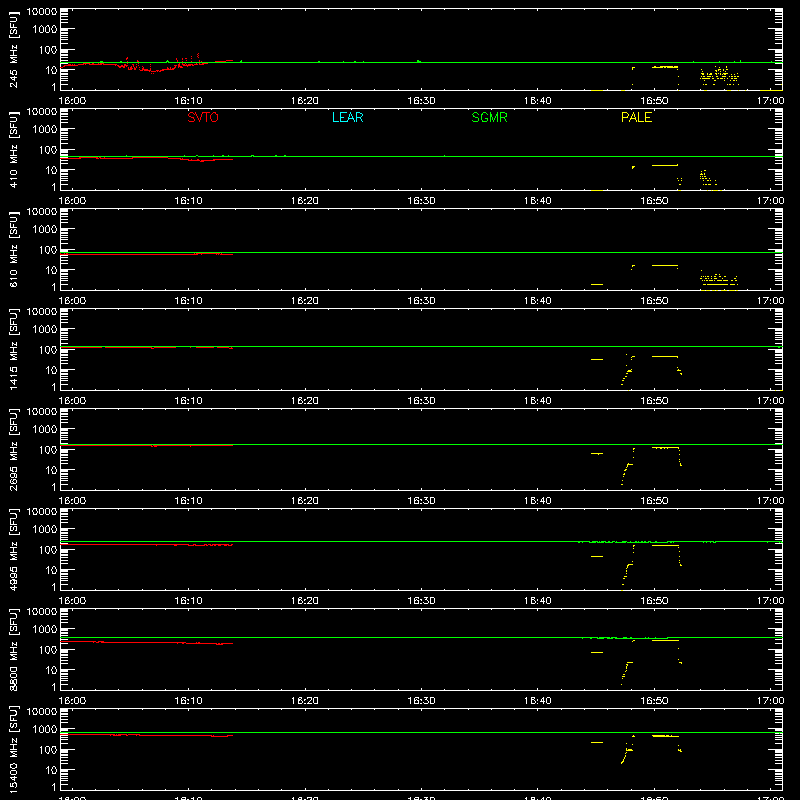Click the 10 tick value of the 1415 MHz panel

51,370
